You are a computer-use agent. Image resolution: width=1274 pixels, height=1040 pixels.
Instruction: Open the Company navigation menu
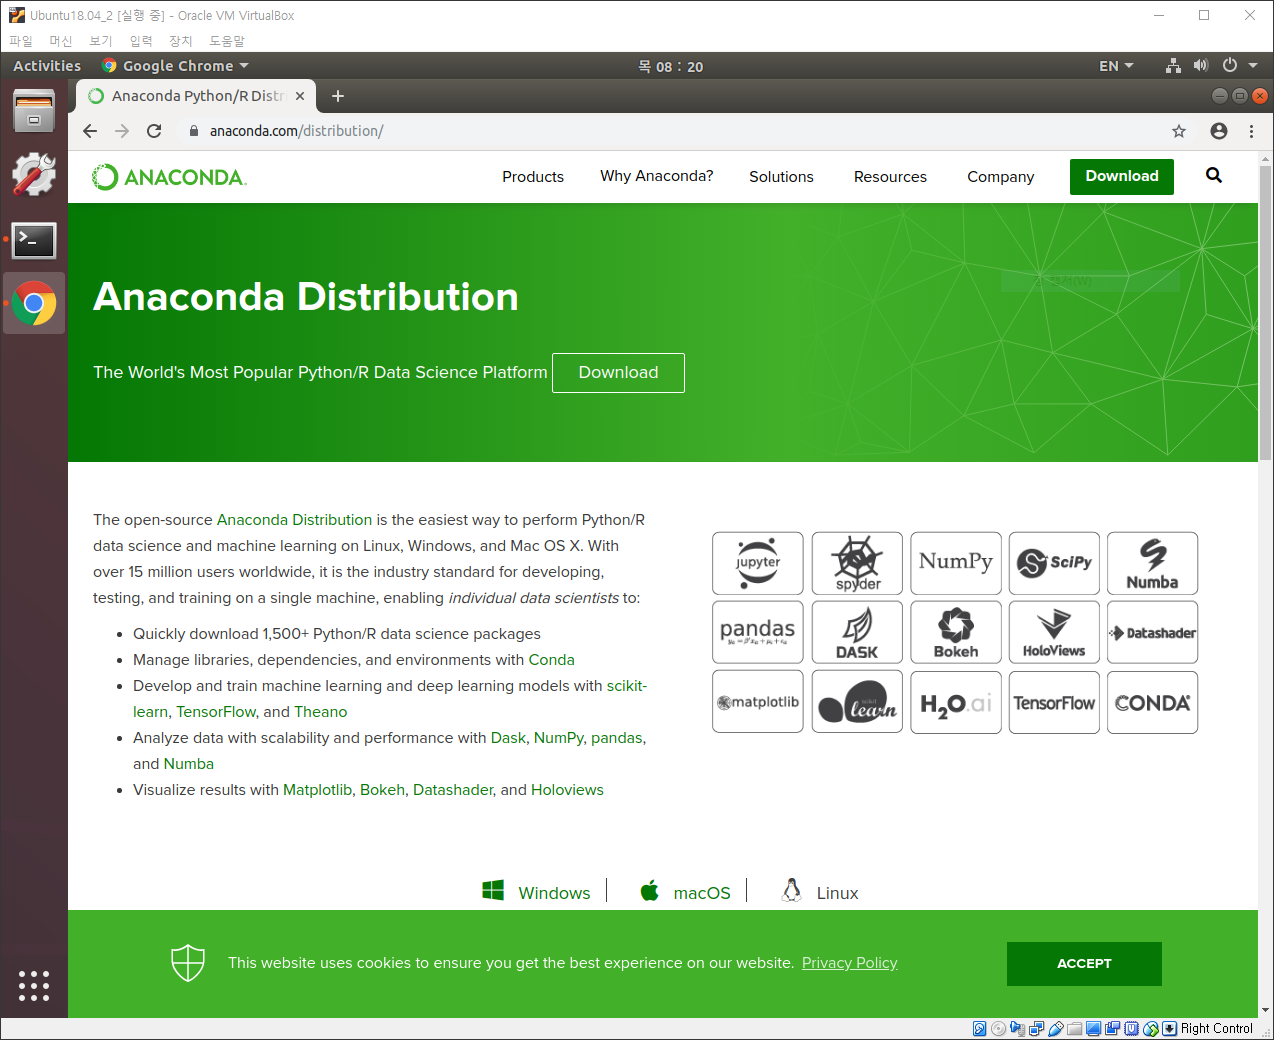(1000, 177)
